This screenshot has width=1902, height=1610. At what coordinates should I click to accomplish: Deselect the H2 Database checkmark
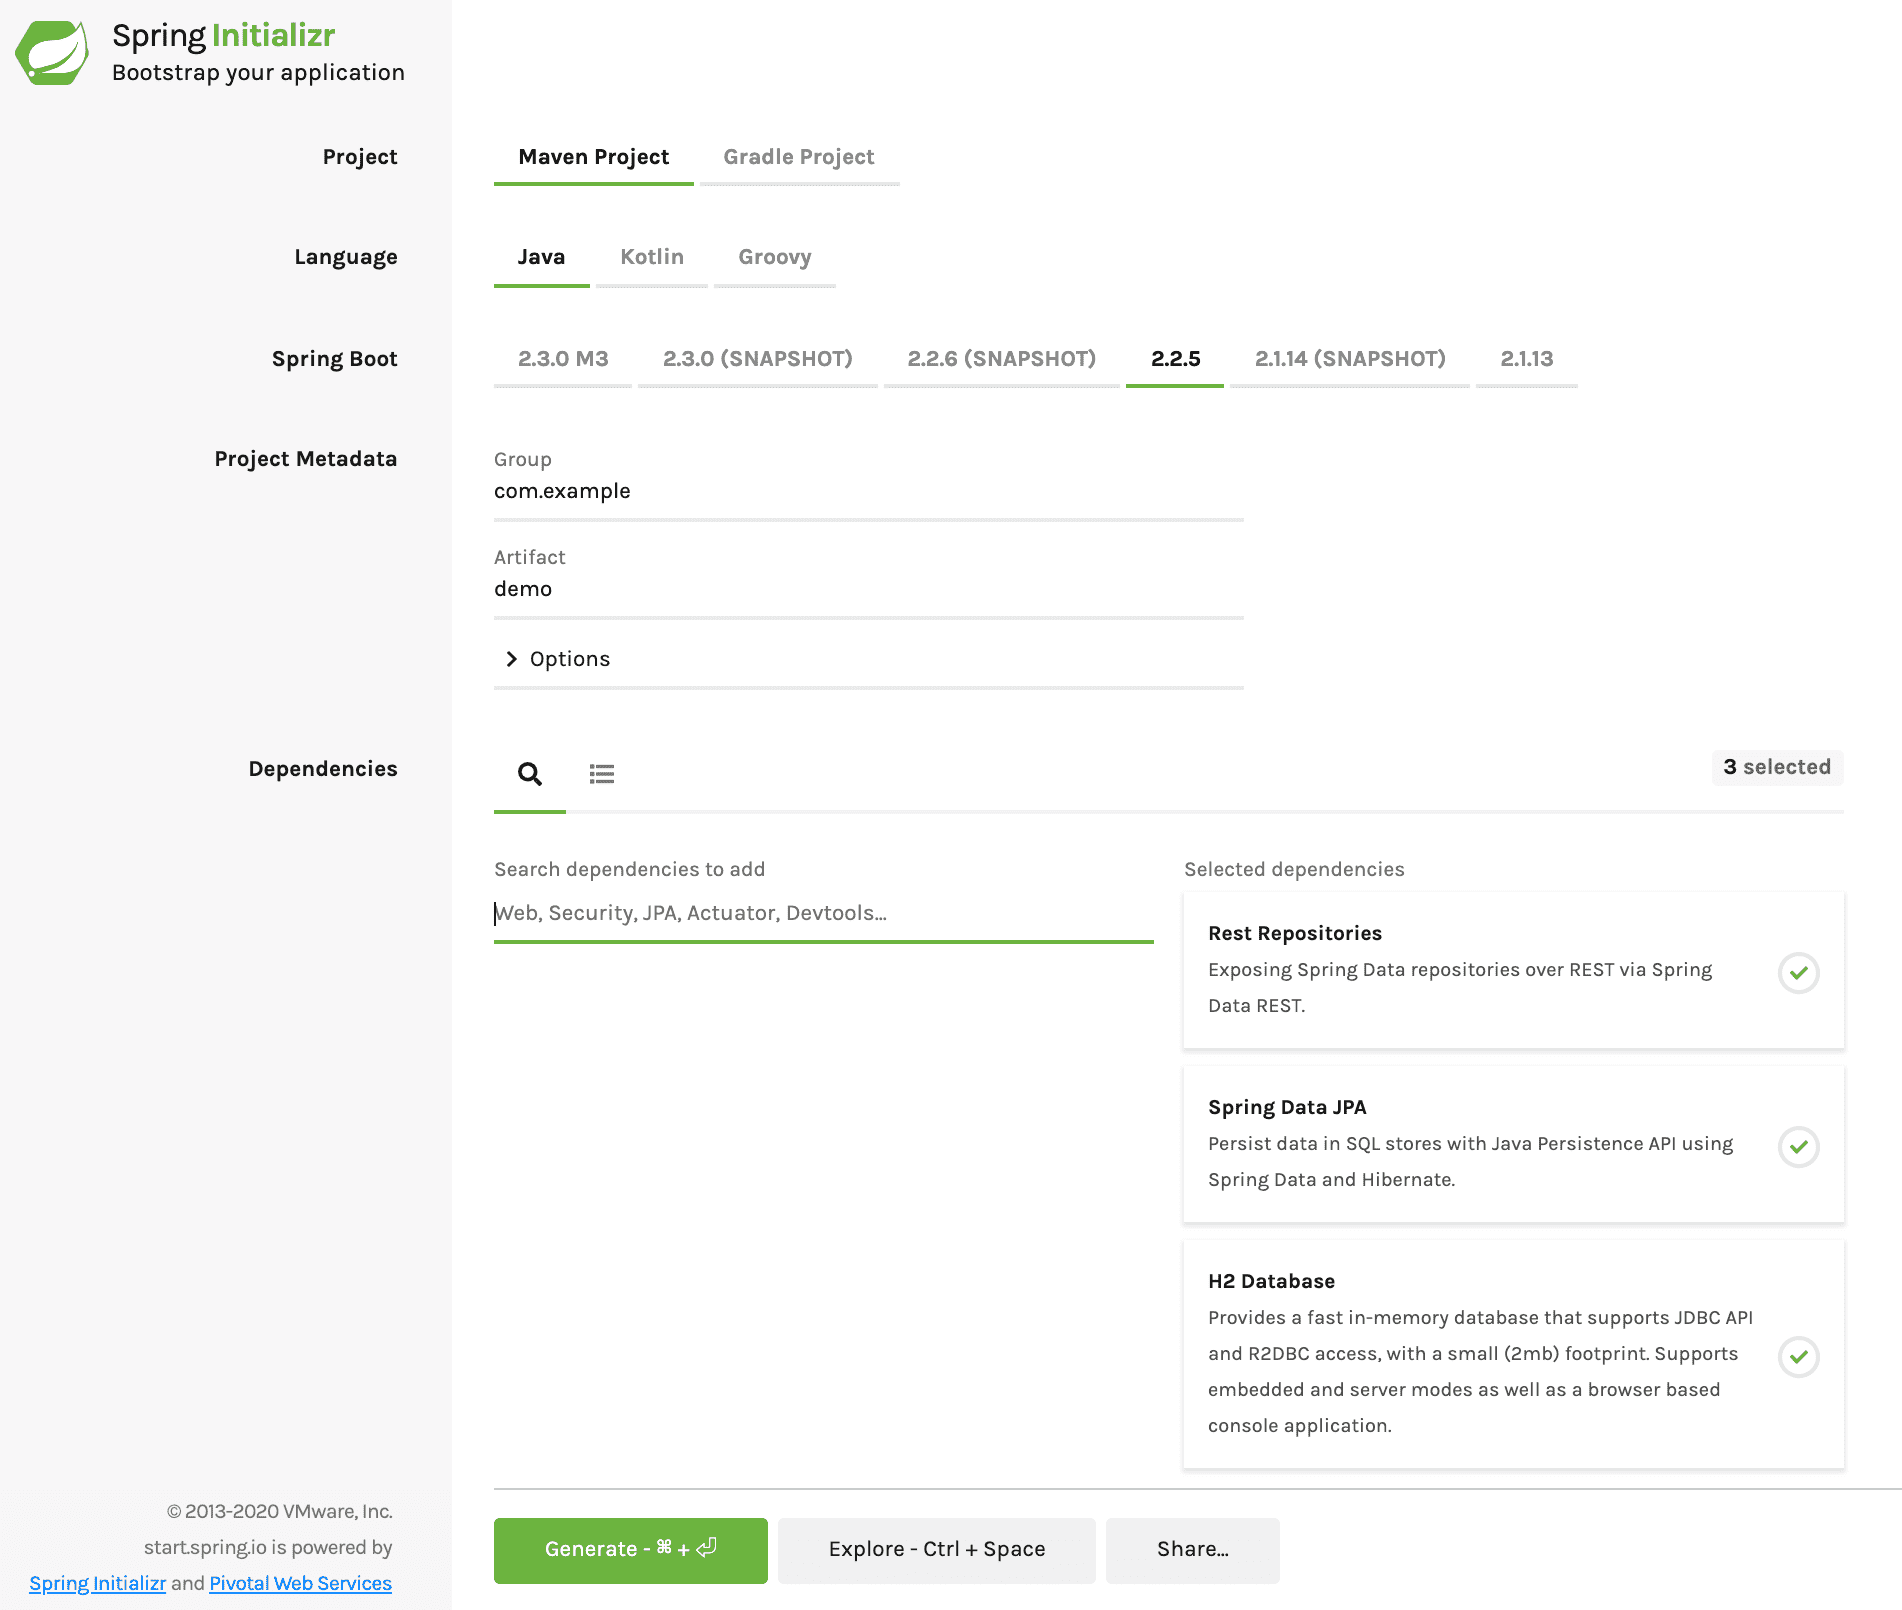coord(1799,1357)
